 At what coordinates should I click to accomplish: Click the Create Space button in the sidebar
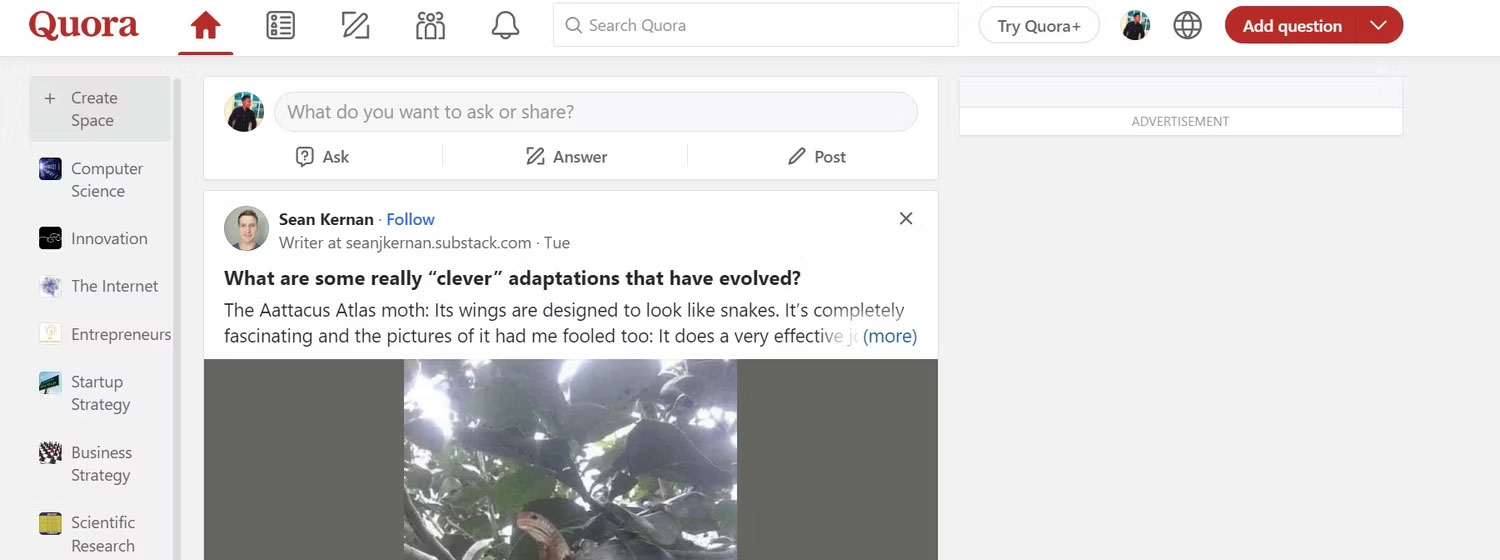pyautogui.click(x=93, y=109)
